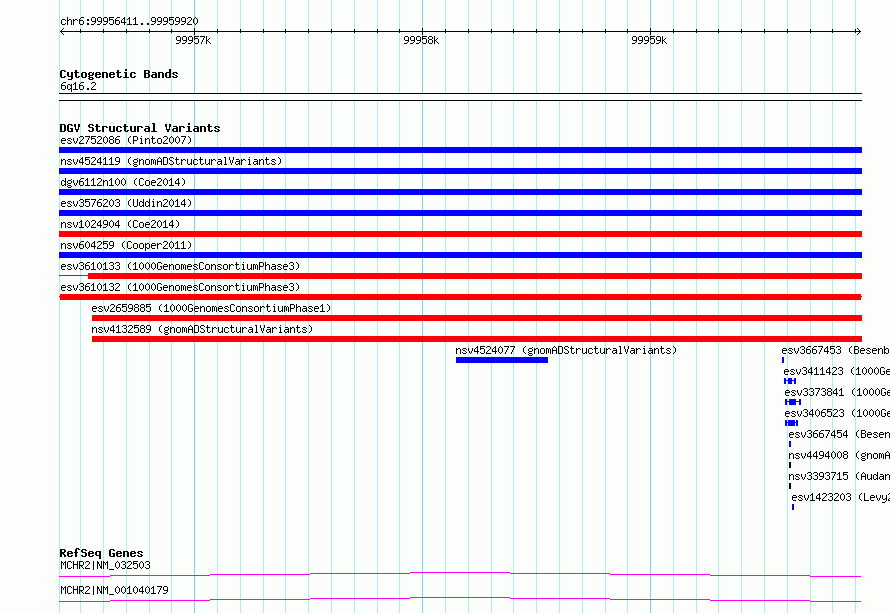The height and width of the screenshot is (613, 890).
Task: Click esv3411423 variant label
Action: 837,371
